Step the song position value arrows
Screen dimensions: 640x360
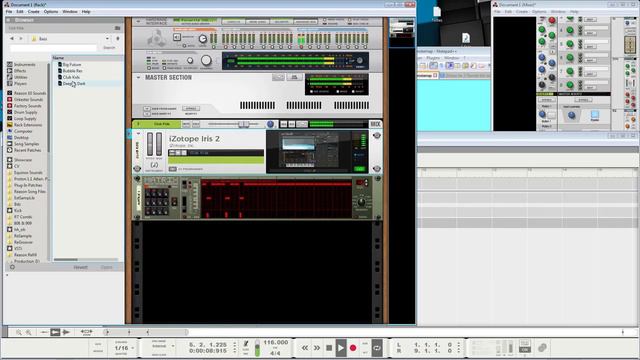coord(235,348)
